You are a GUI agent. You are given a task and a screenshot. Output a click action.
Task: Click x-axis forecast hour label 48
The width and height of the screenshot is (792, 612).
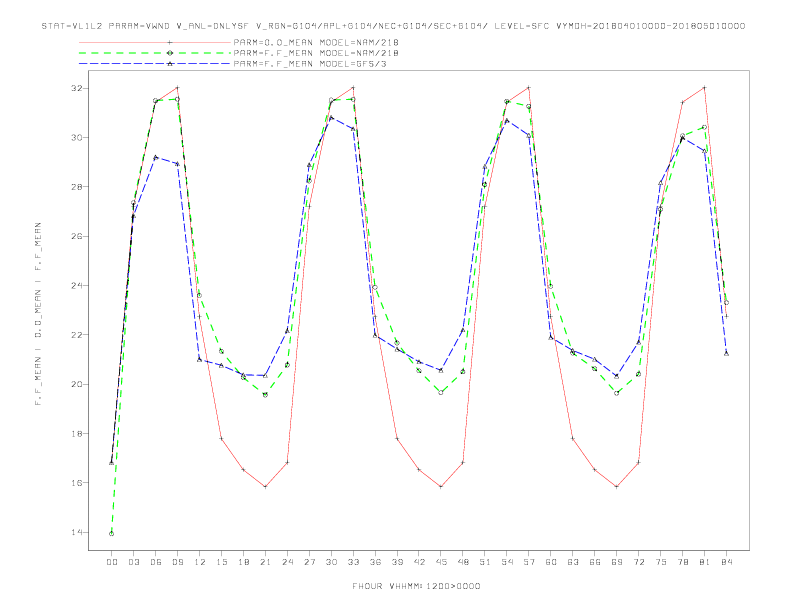[x=463, y=562]
